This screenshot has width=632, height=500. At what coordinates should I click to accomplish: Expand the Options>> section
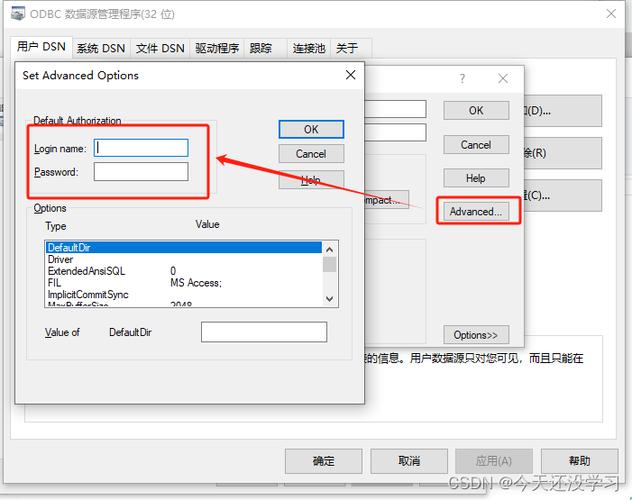[x=476, y=335]
